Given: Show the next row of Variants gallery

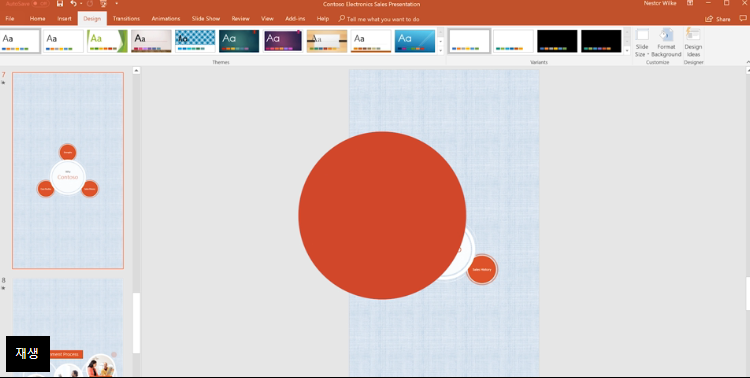Looking at the screenshot, I should coord(627,41).
